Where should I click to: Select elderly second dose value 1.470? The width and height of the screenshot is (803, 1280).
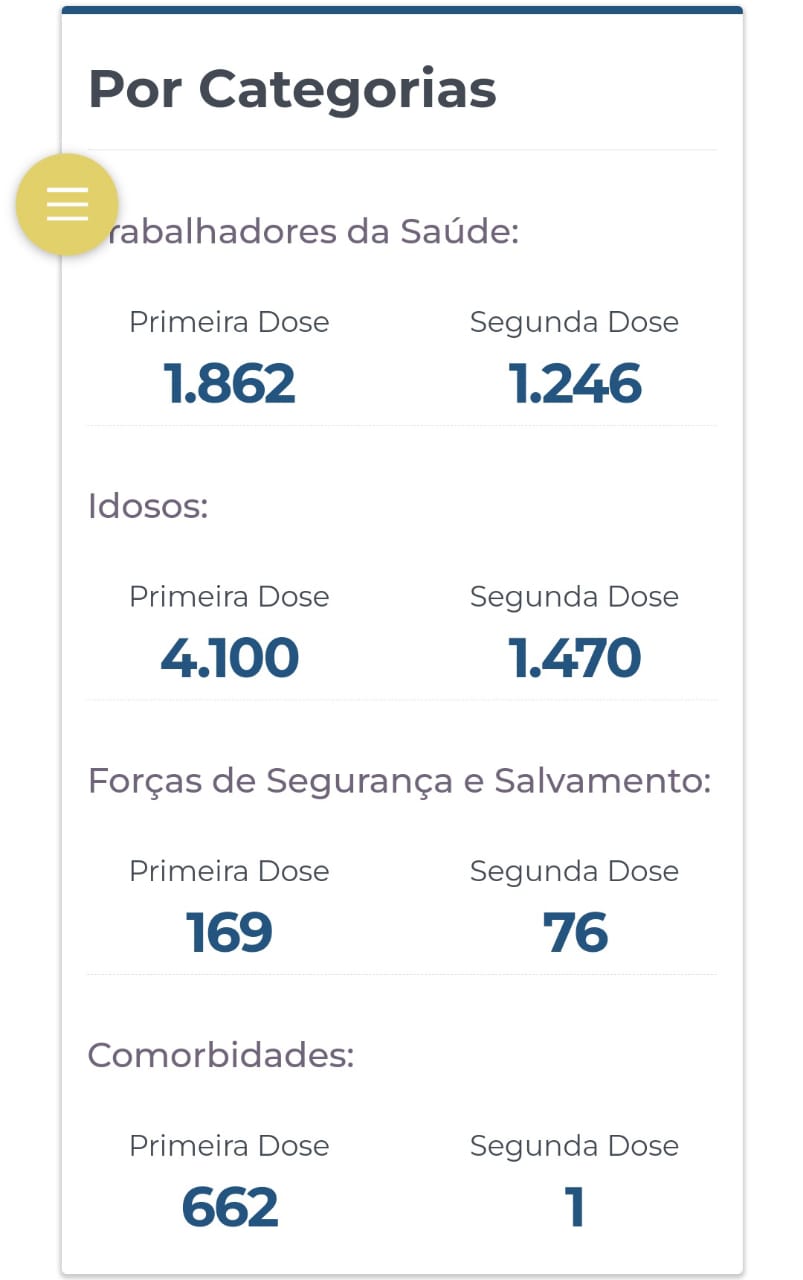575,658
